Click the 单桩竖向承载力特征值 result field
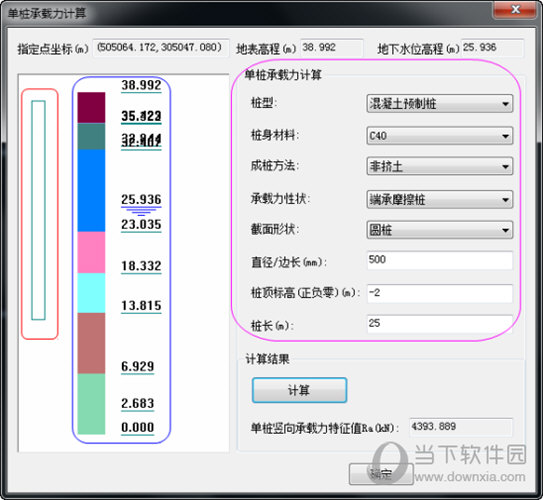Image resolution: width=543 pixels, height=500 pixels. (461, 427)
